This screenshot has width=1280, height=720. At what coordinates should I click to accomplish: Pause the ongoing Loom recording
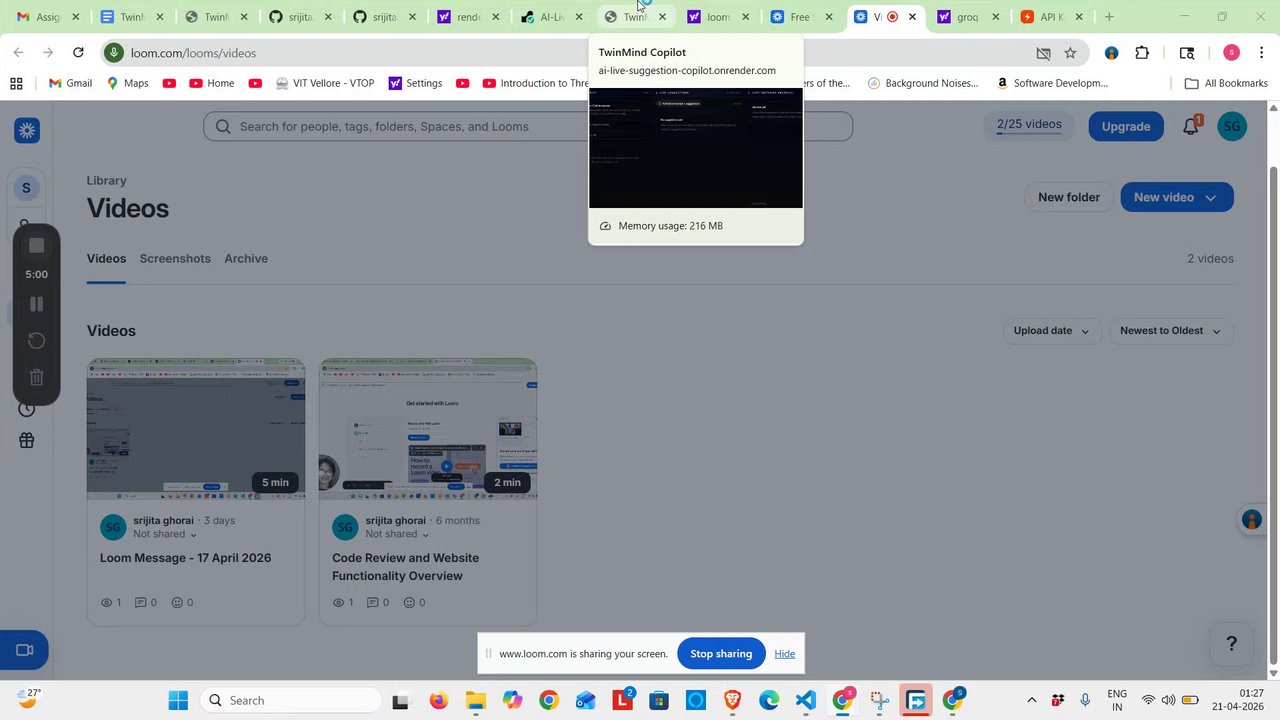point(37,304)
